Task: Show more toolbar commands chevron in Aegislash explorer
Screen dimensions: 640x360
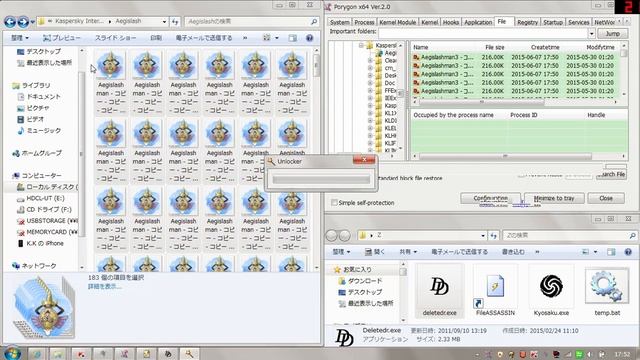Action: pyautogui.click(x=245, y=38)
